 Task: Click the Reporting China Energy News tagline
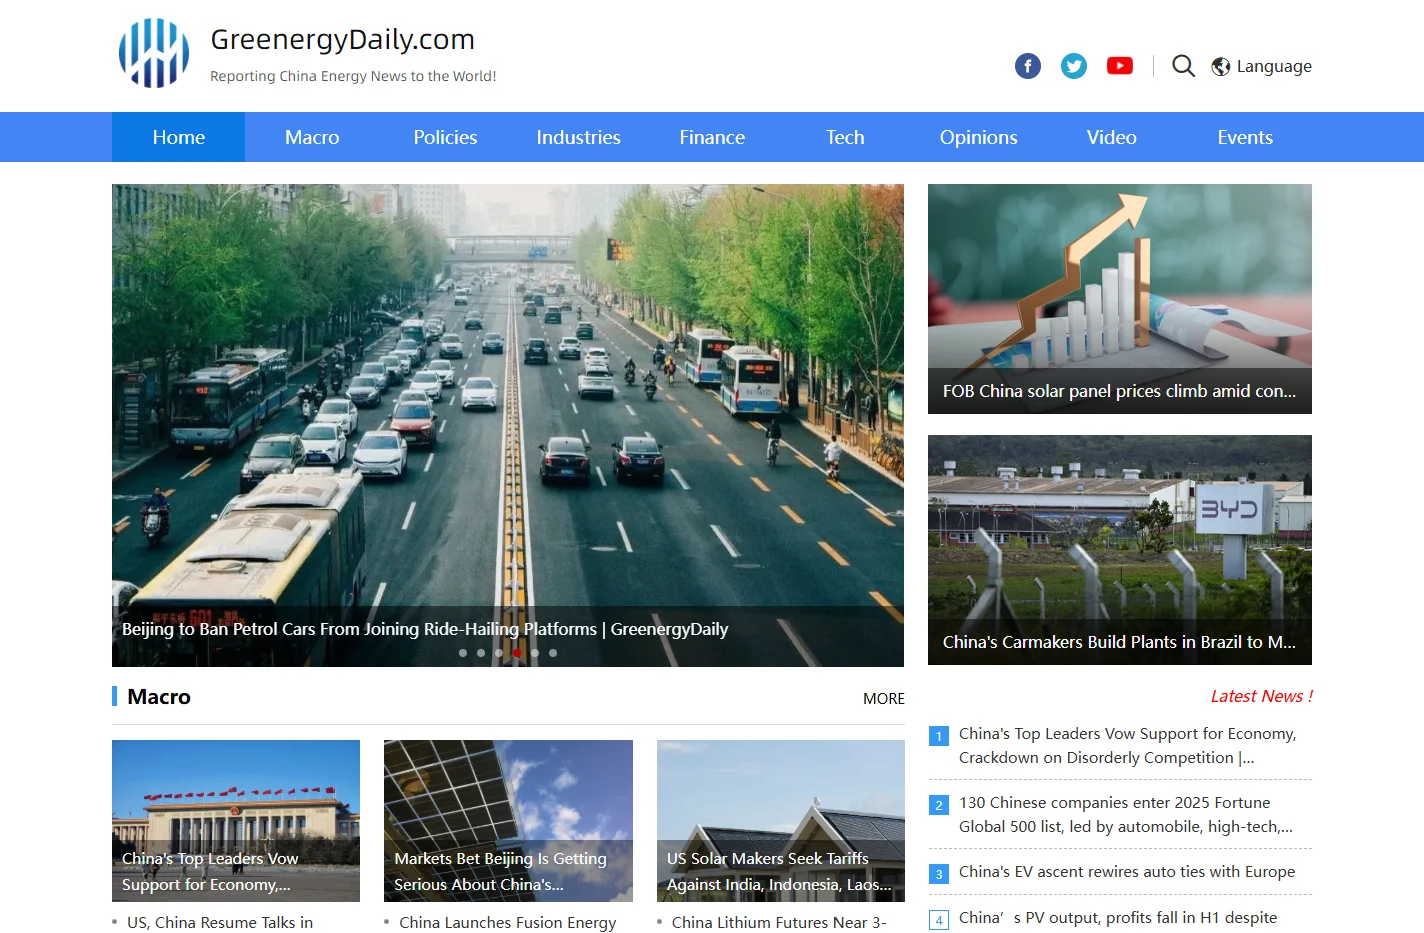[353, 76]
